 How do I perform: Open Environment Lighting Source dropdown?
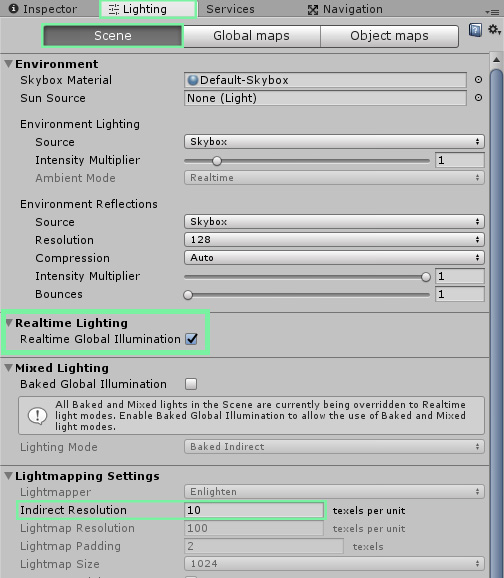click(x=334, y=142)
